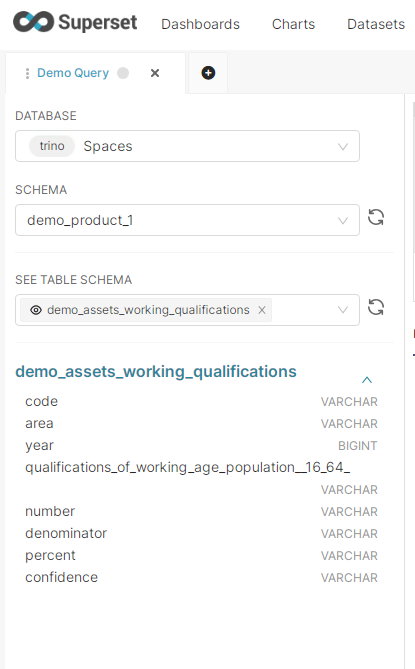Click the demo_assets_working_qualifications table title
415x669 pixels.
pyautogui.click(x=156, y=372)
